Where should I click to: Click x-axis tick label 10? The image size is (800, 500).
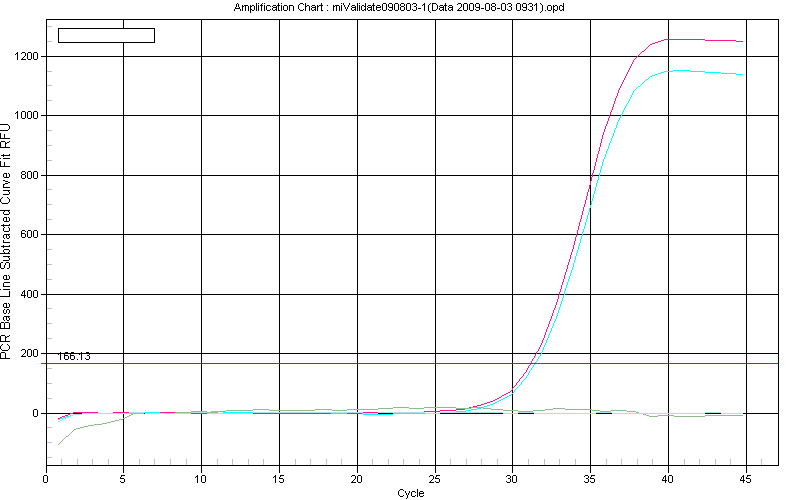(201, 479)
